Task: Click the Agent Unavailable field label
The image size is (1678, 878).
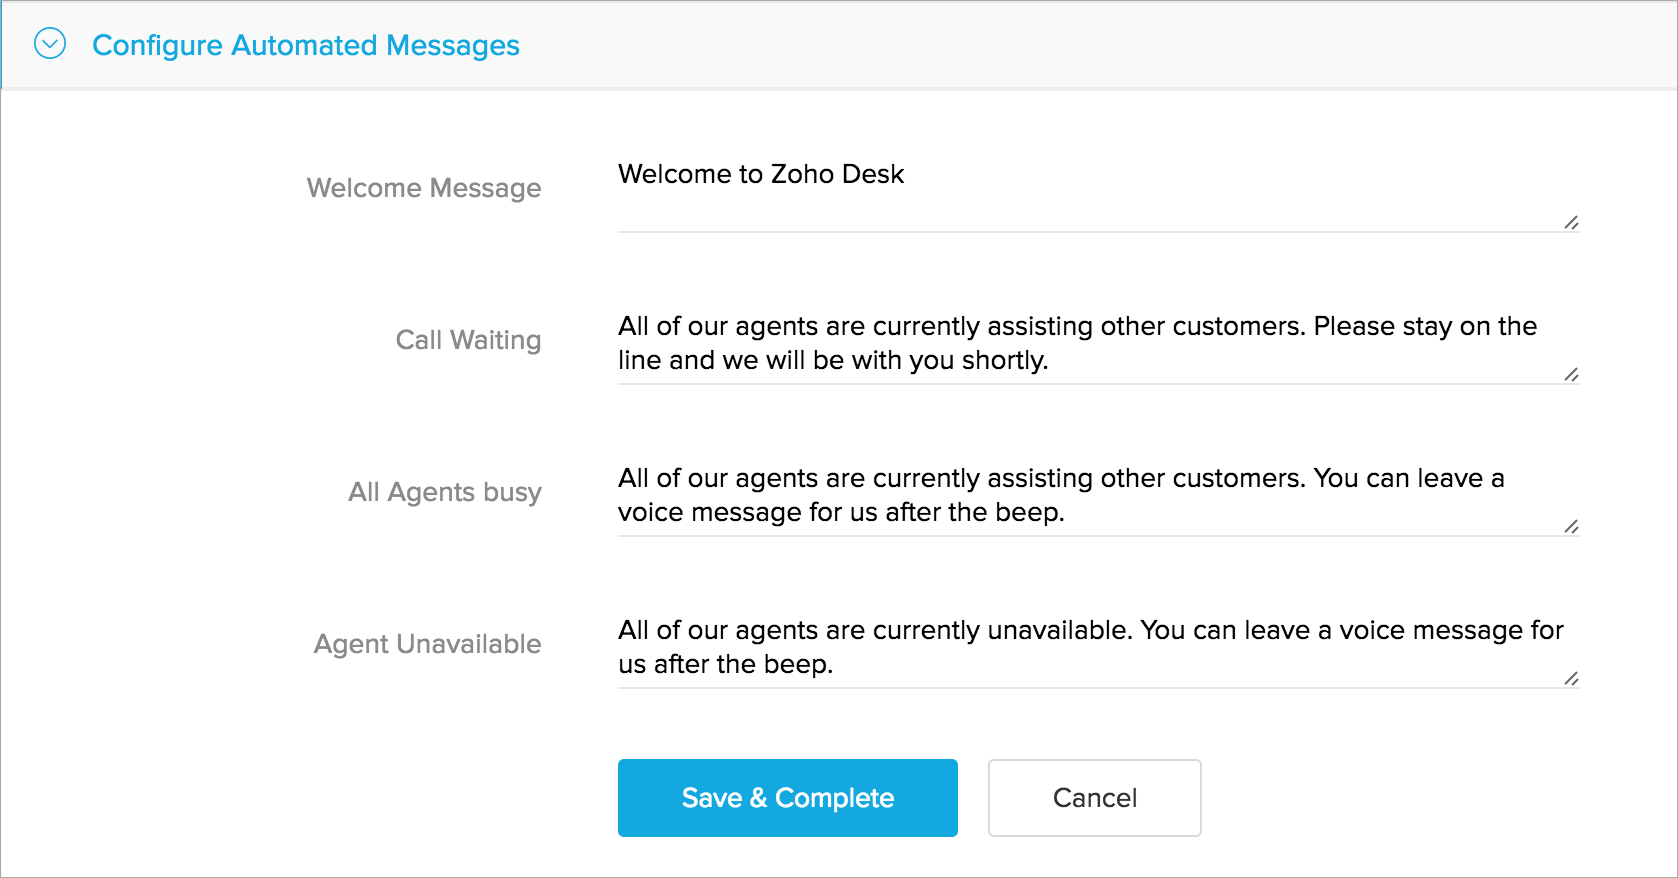Action: pyautogui.click(x=427, y=644)
